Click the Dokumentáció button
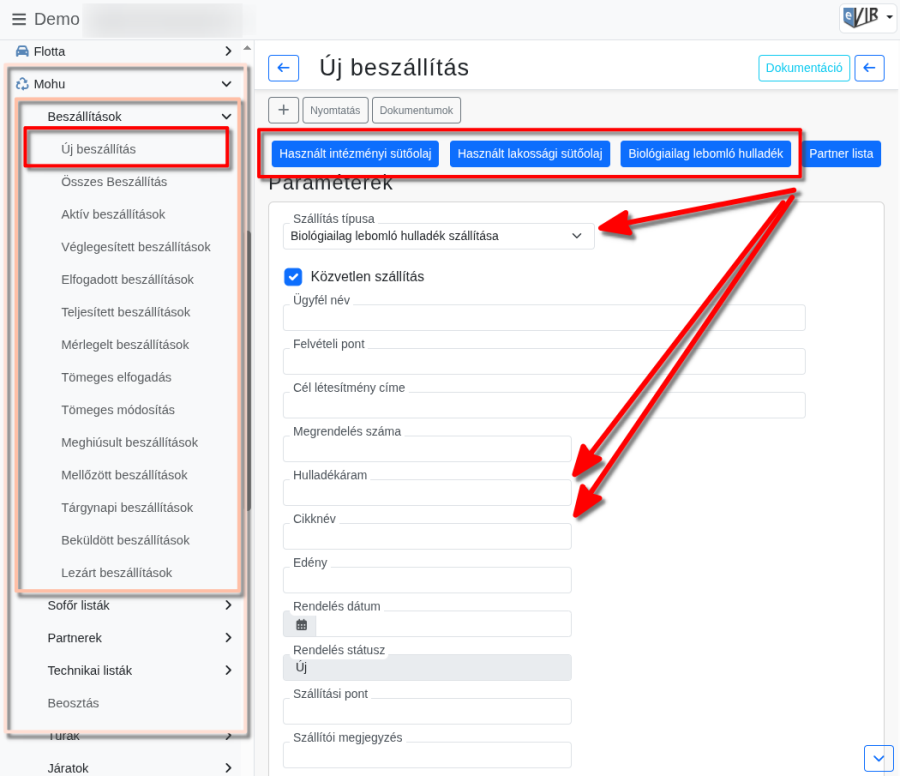This screenshot has height=776, width=900. 804,68
